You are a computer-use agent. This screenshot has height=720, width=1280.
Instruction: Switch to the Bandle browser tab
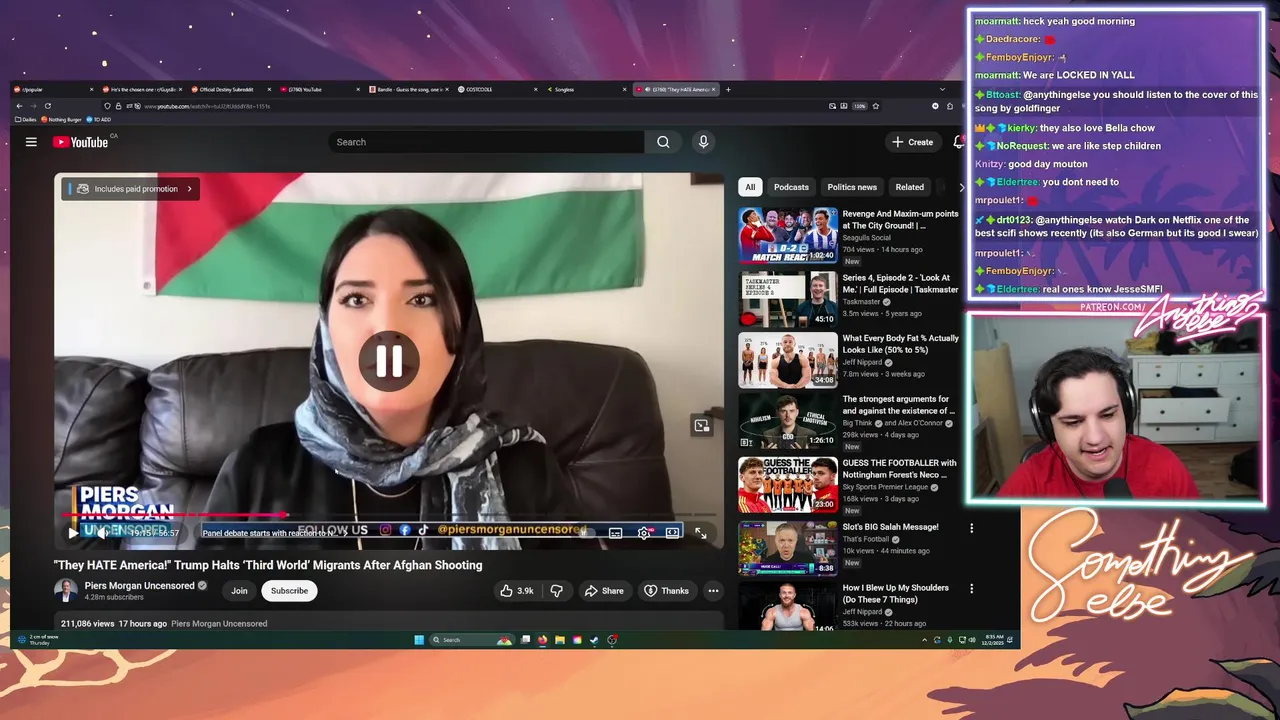point(408,90)
